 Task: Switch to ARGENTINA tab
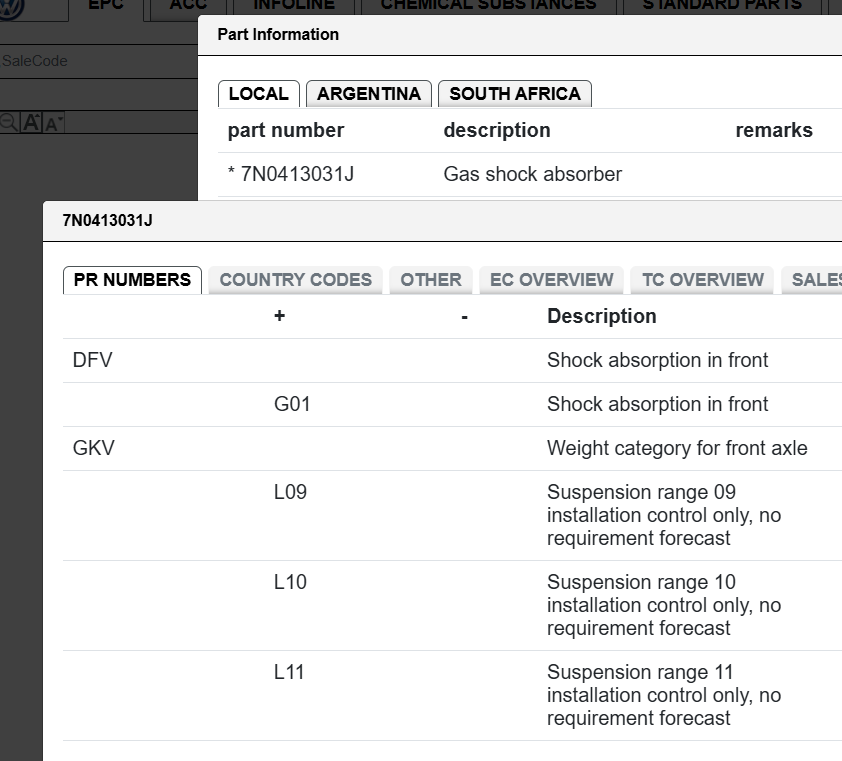(369, 94)
